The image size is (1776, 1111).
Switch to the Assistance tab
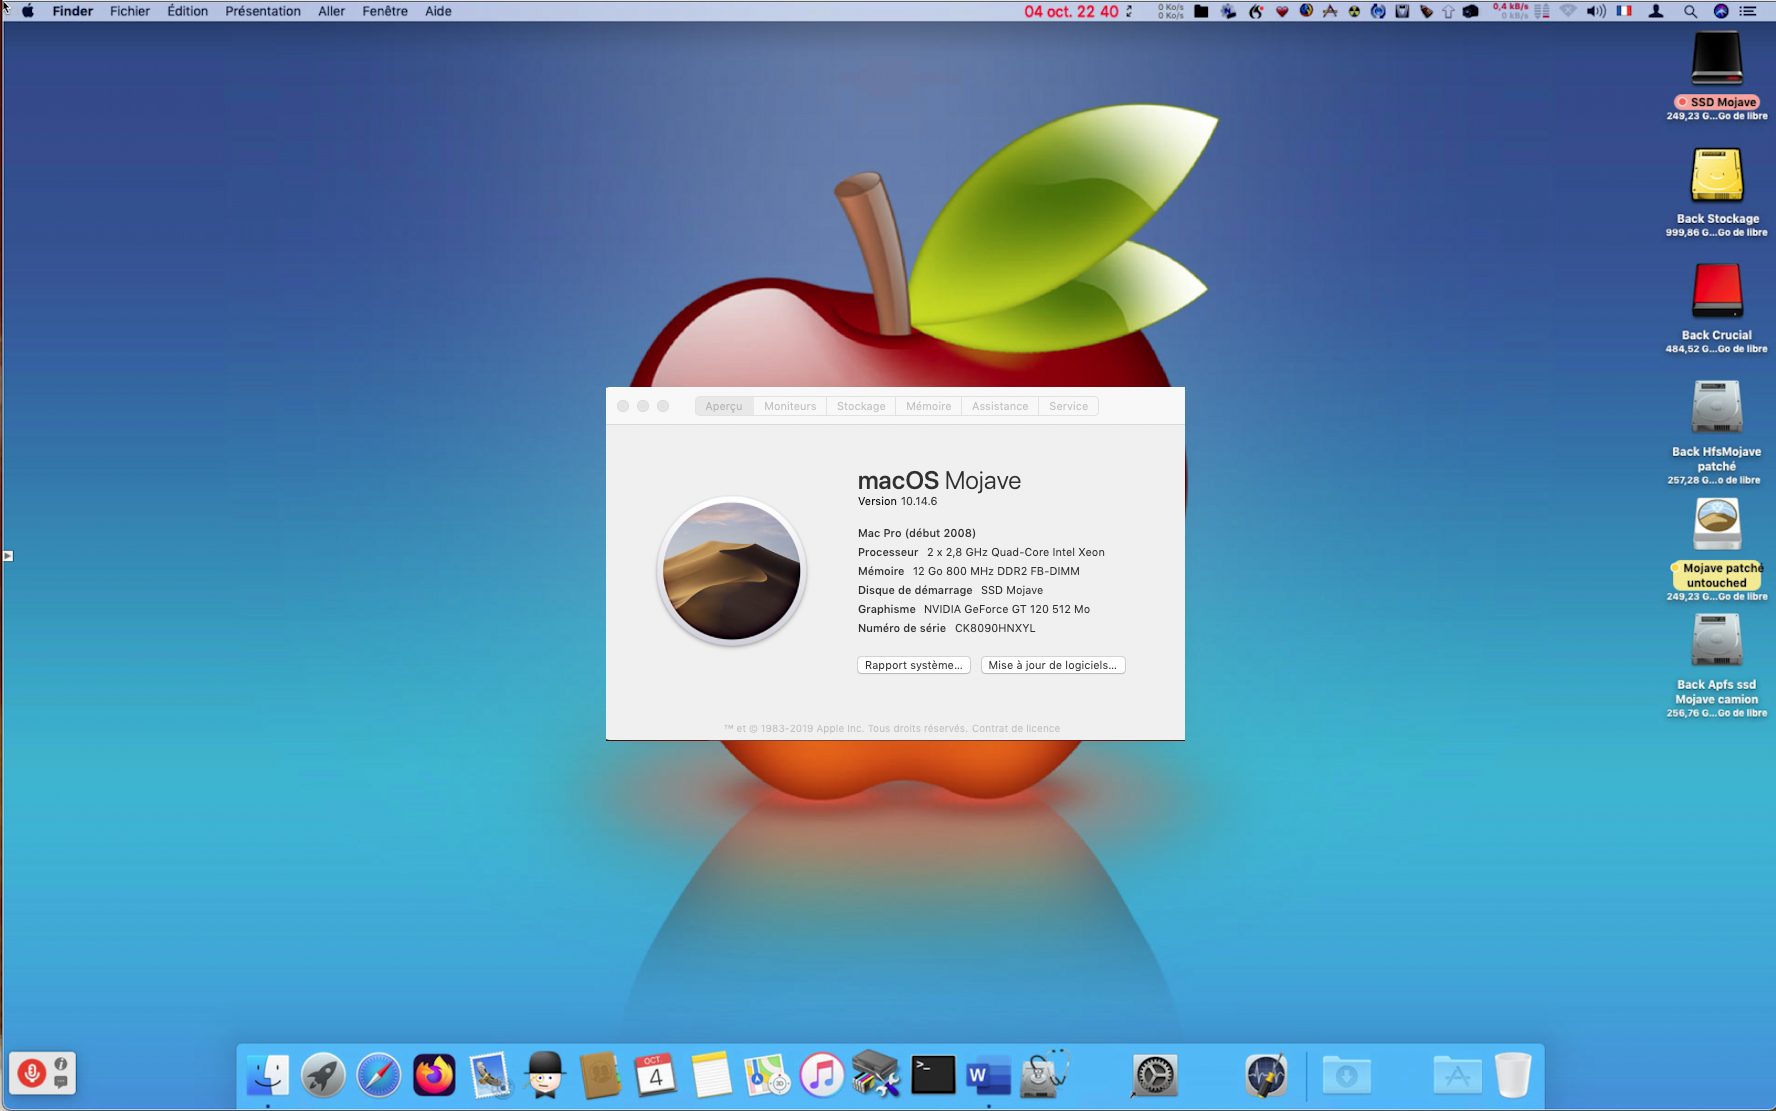[1000, 406]
